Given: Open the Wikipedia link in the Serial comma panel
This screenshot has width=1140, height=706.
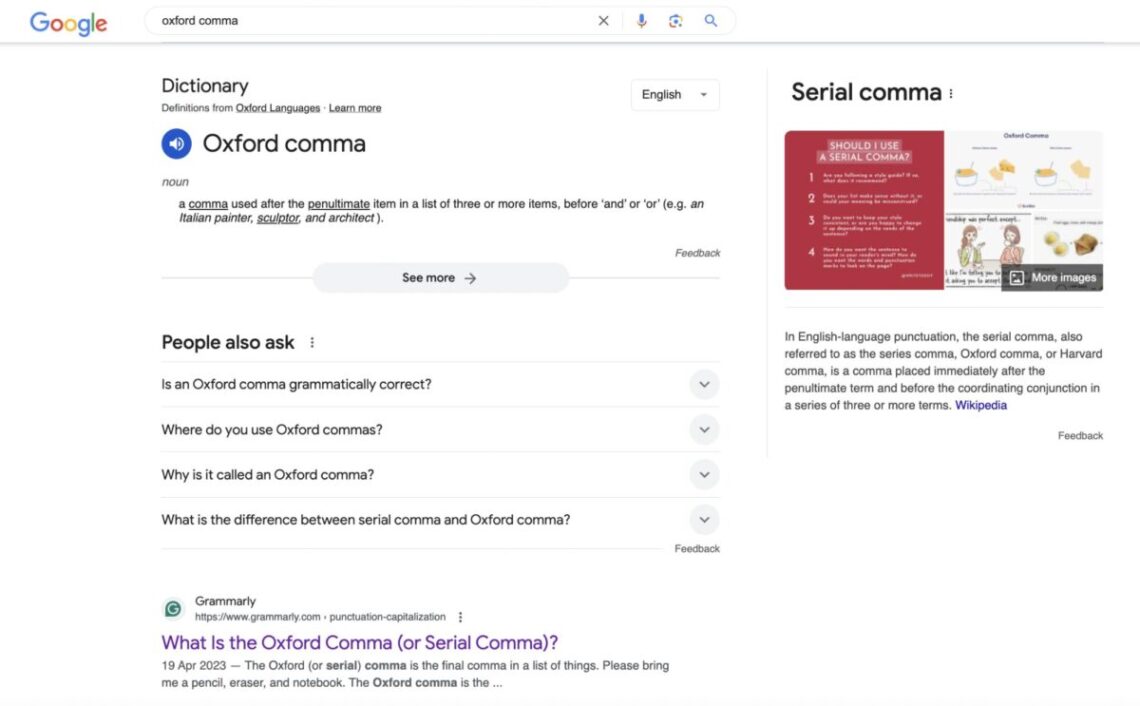Looking at the screenshot, I should coord(980,405).
